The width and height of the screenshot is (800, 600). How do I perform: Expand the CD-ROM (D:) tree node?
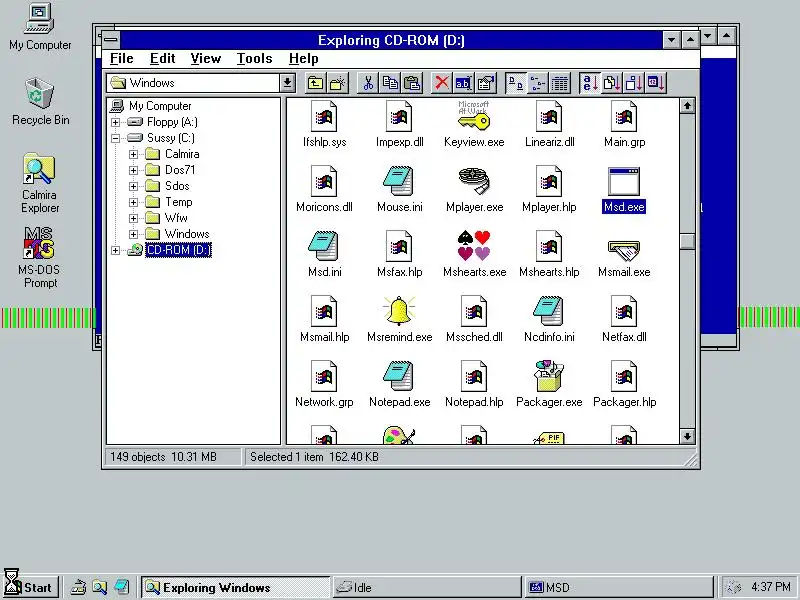click(115, 251)
